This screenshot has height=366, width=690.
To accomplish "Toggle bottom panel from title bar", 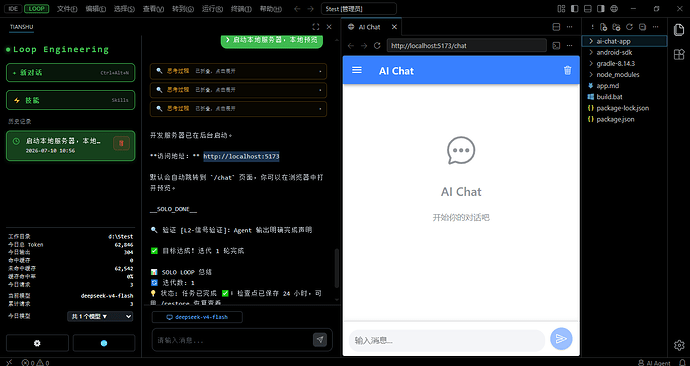I will (x=587, y=8).
